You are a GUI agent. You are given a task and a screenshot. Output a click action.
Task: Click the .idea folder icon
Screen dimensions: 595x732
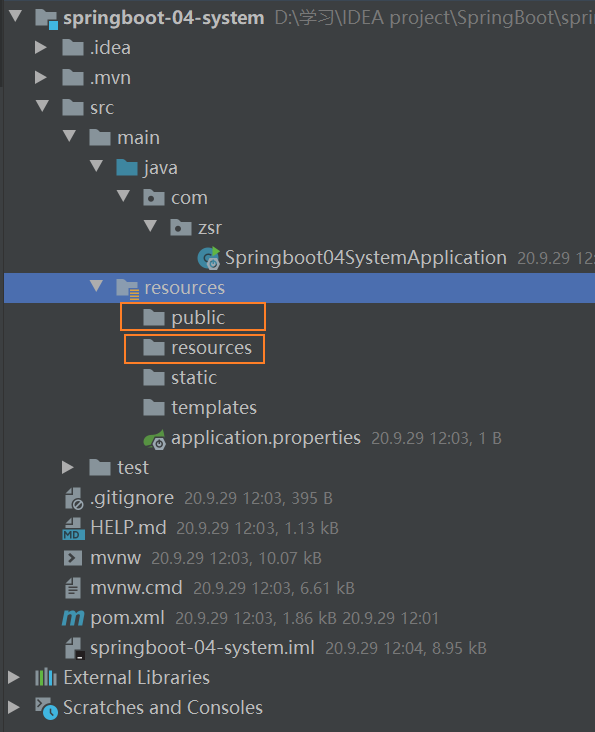click(x=73, y=47)
